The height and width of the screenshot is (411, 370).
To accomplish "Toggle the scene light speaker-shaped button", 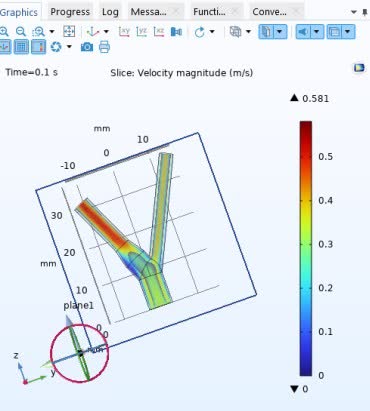I will click(x=303, y=32).
